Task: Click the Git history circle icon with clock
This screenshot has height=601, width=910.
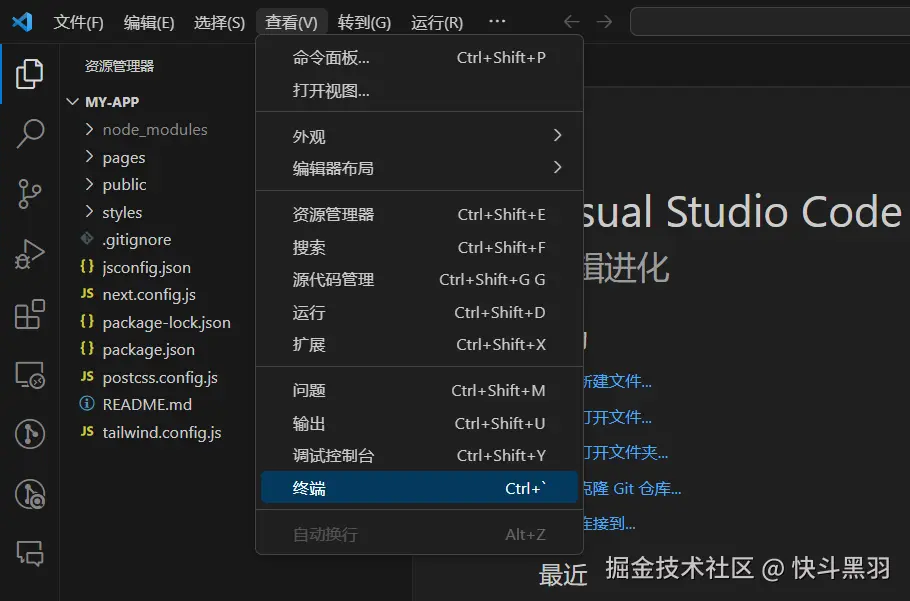Action: pos(30,494)
